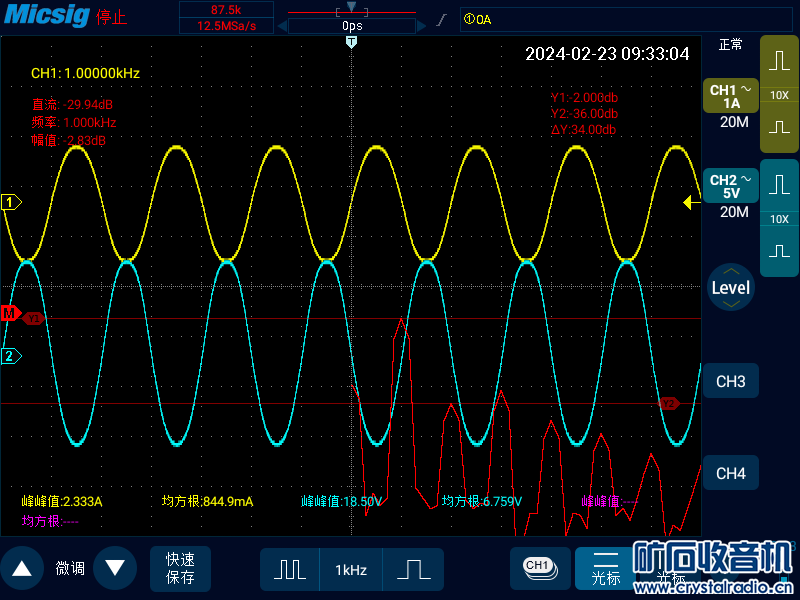Select the 光标 cursor button
The height and width of the screenshot is (600, 800).
click(606, 568)
